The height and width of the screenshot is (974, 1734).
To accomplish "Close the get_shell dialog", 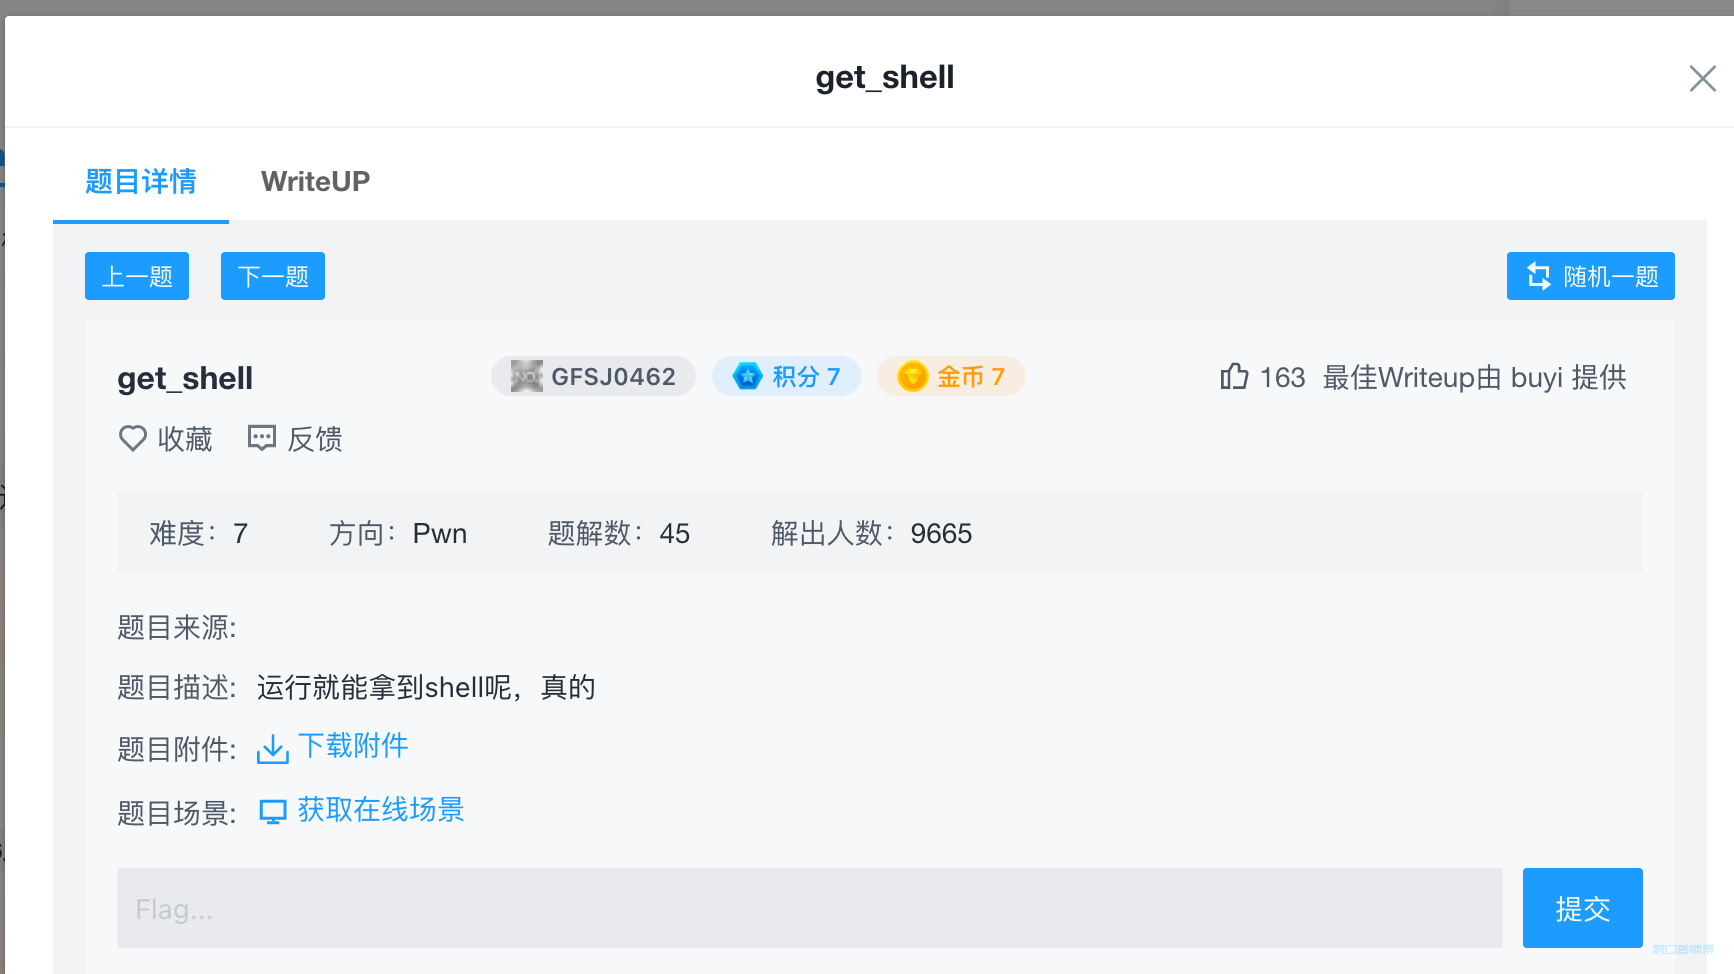I will [x=1702, y=78].
